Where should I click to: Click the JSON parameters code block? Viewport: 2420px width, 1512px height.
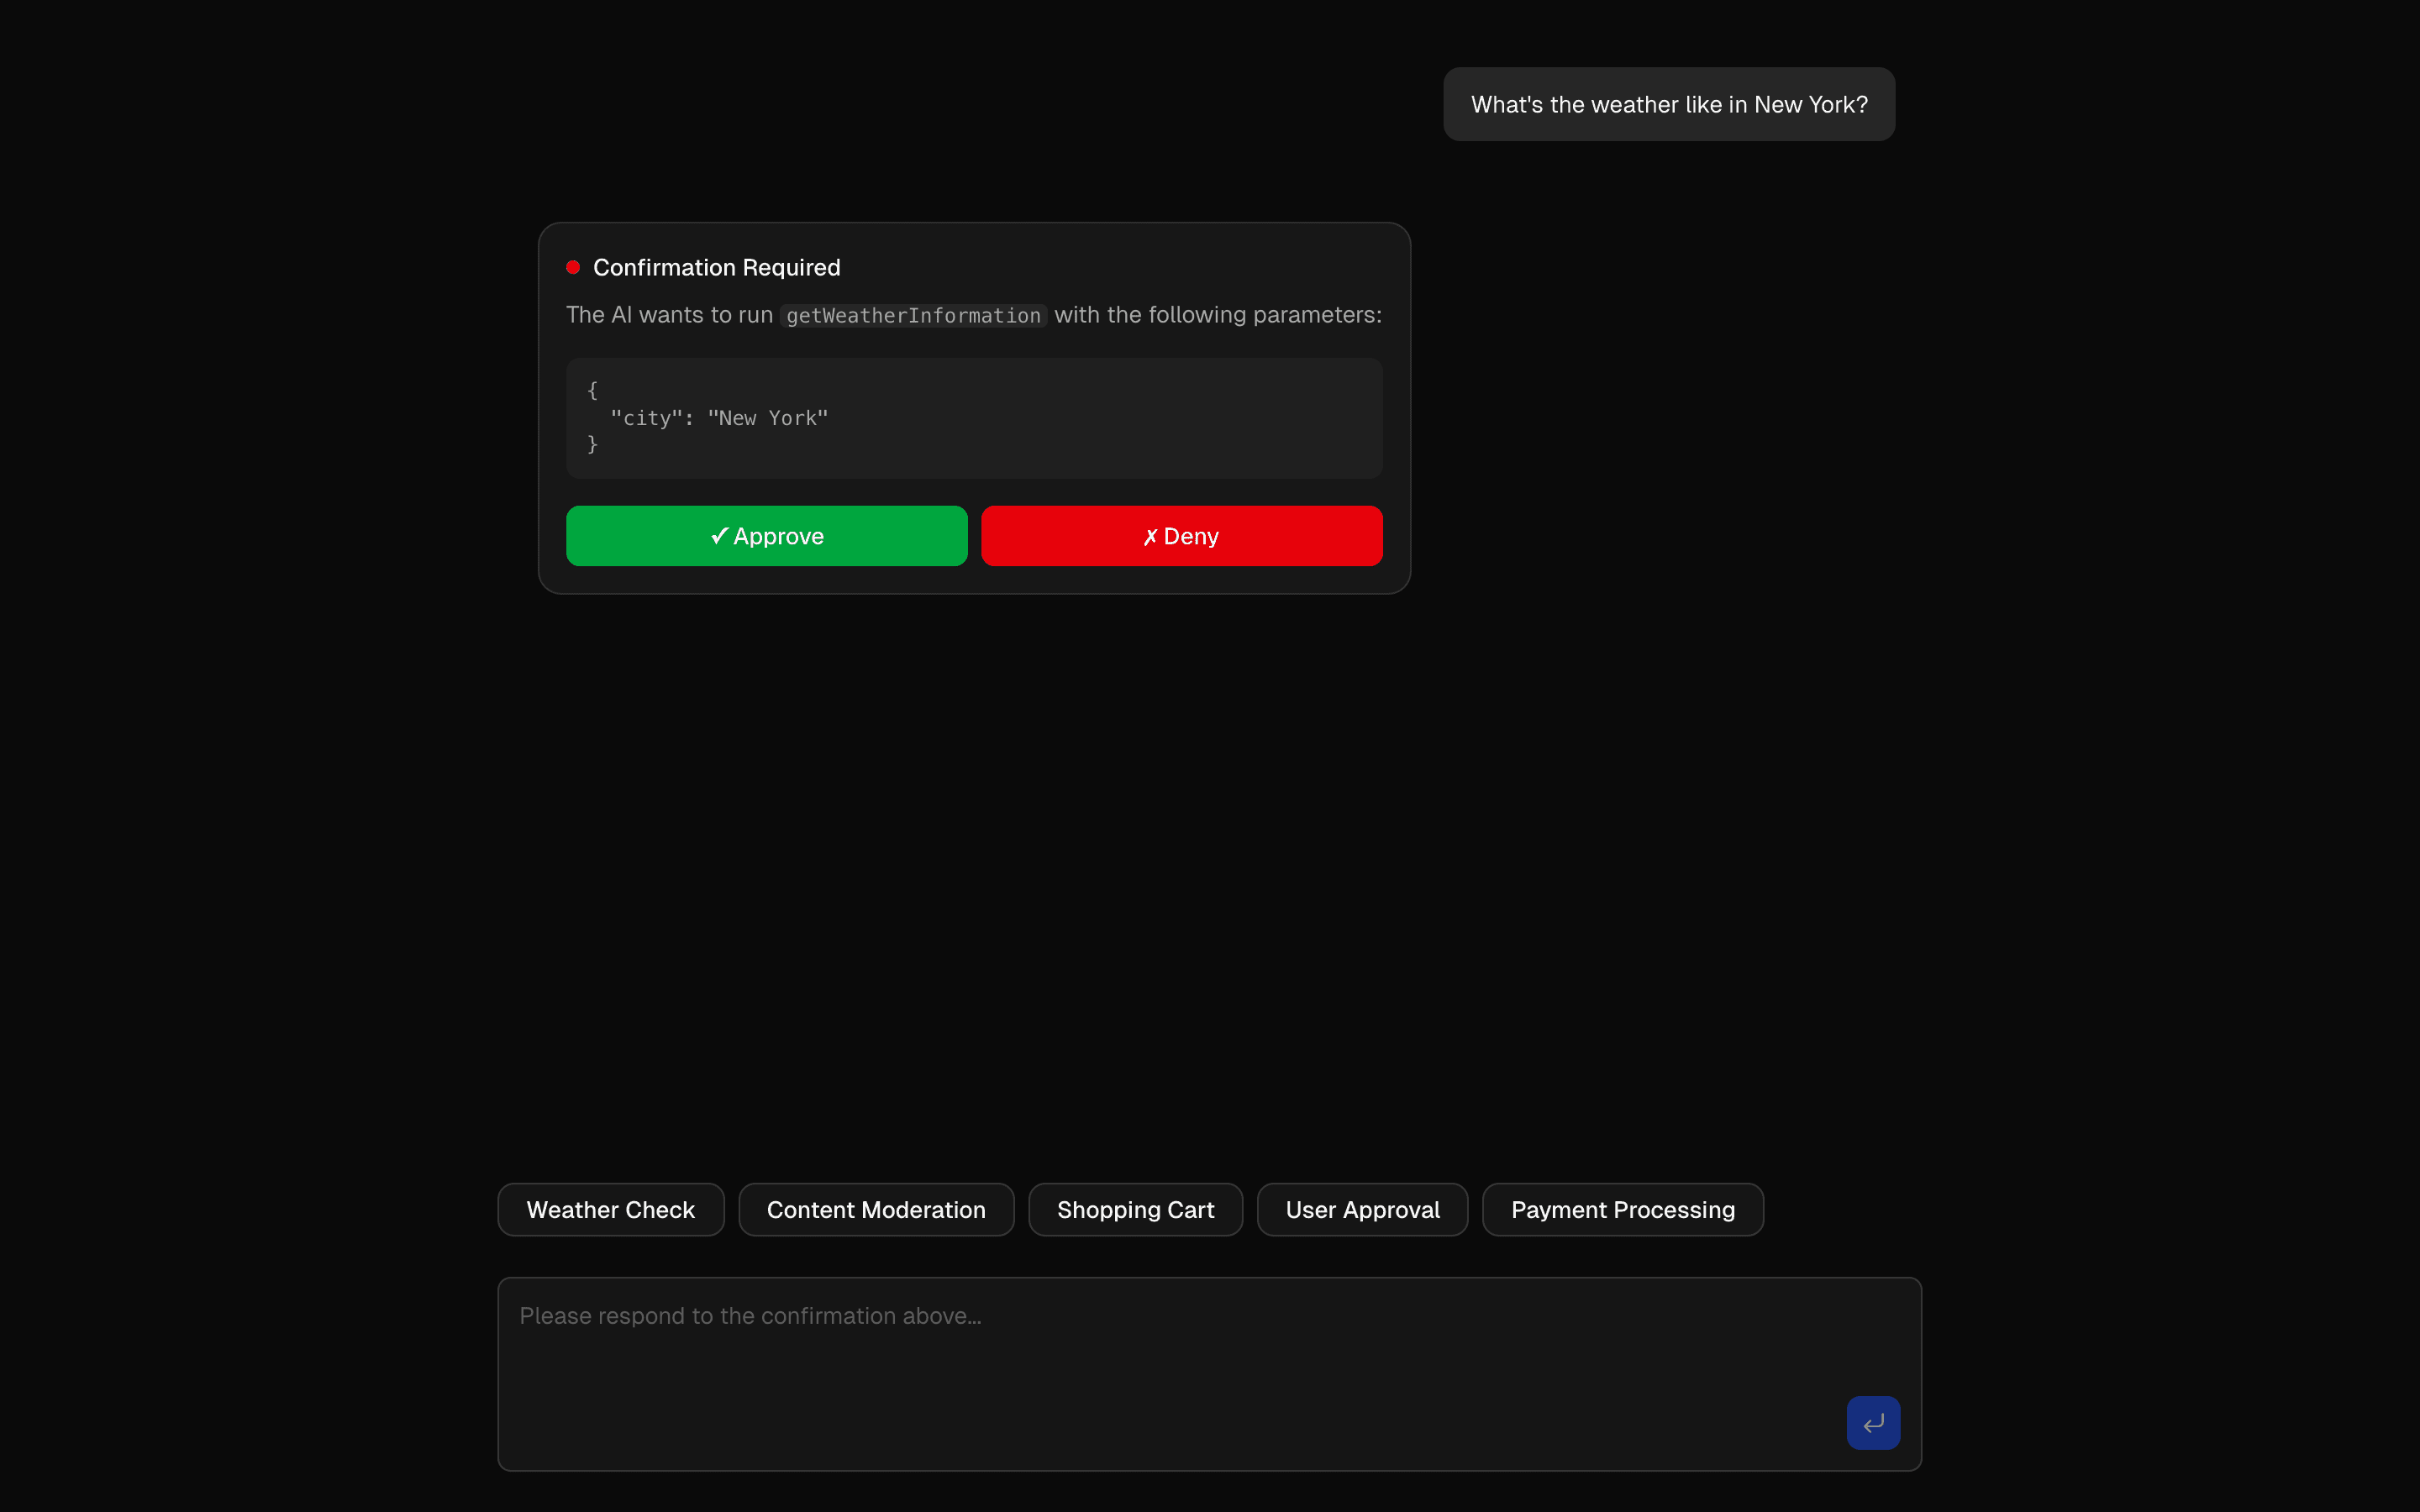tap(973, 417)
